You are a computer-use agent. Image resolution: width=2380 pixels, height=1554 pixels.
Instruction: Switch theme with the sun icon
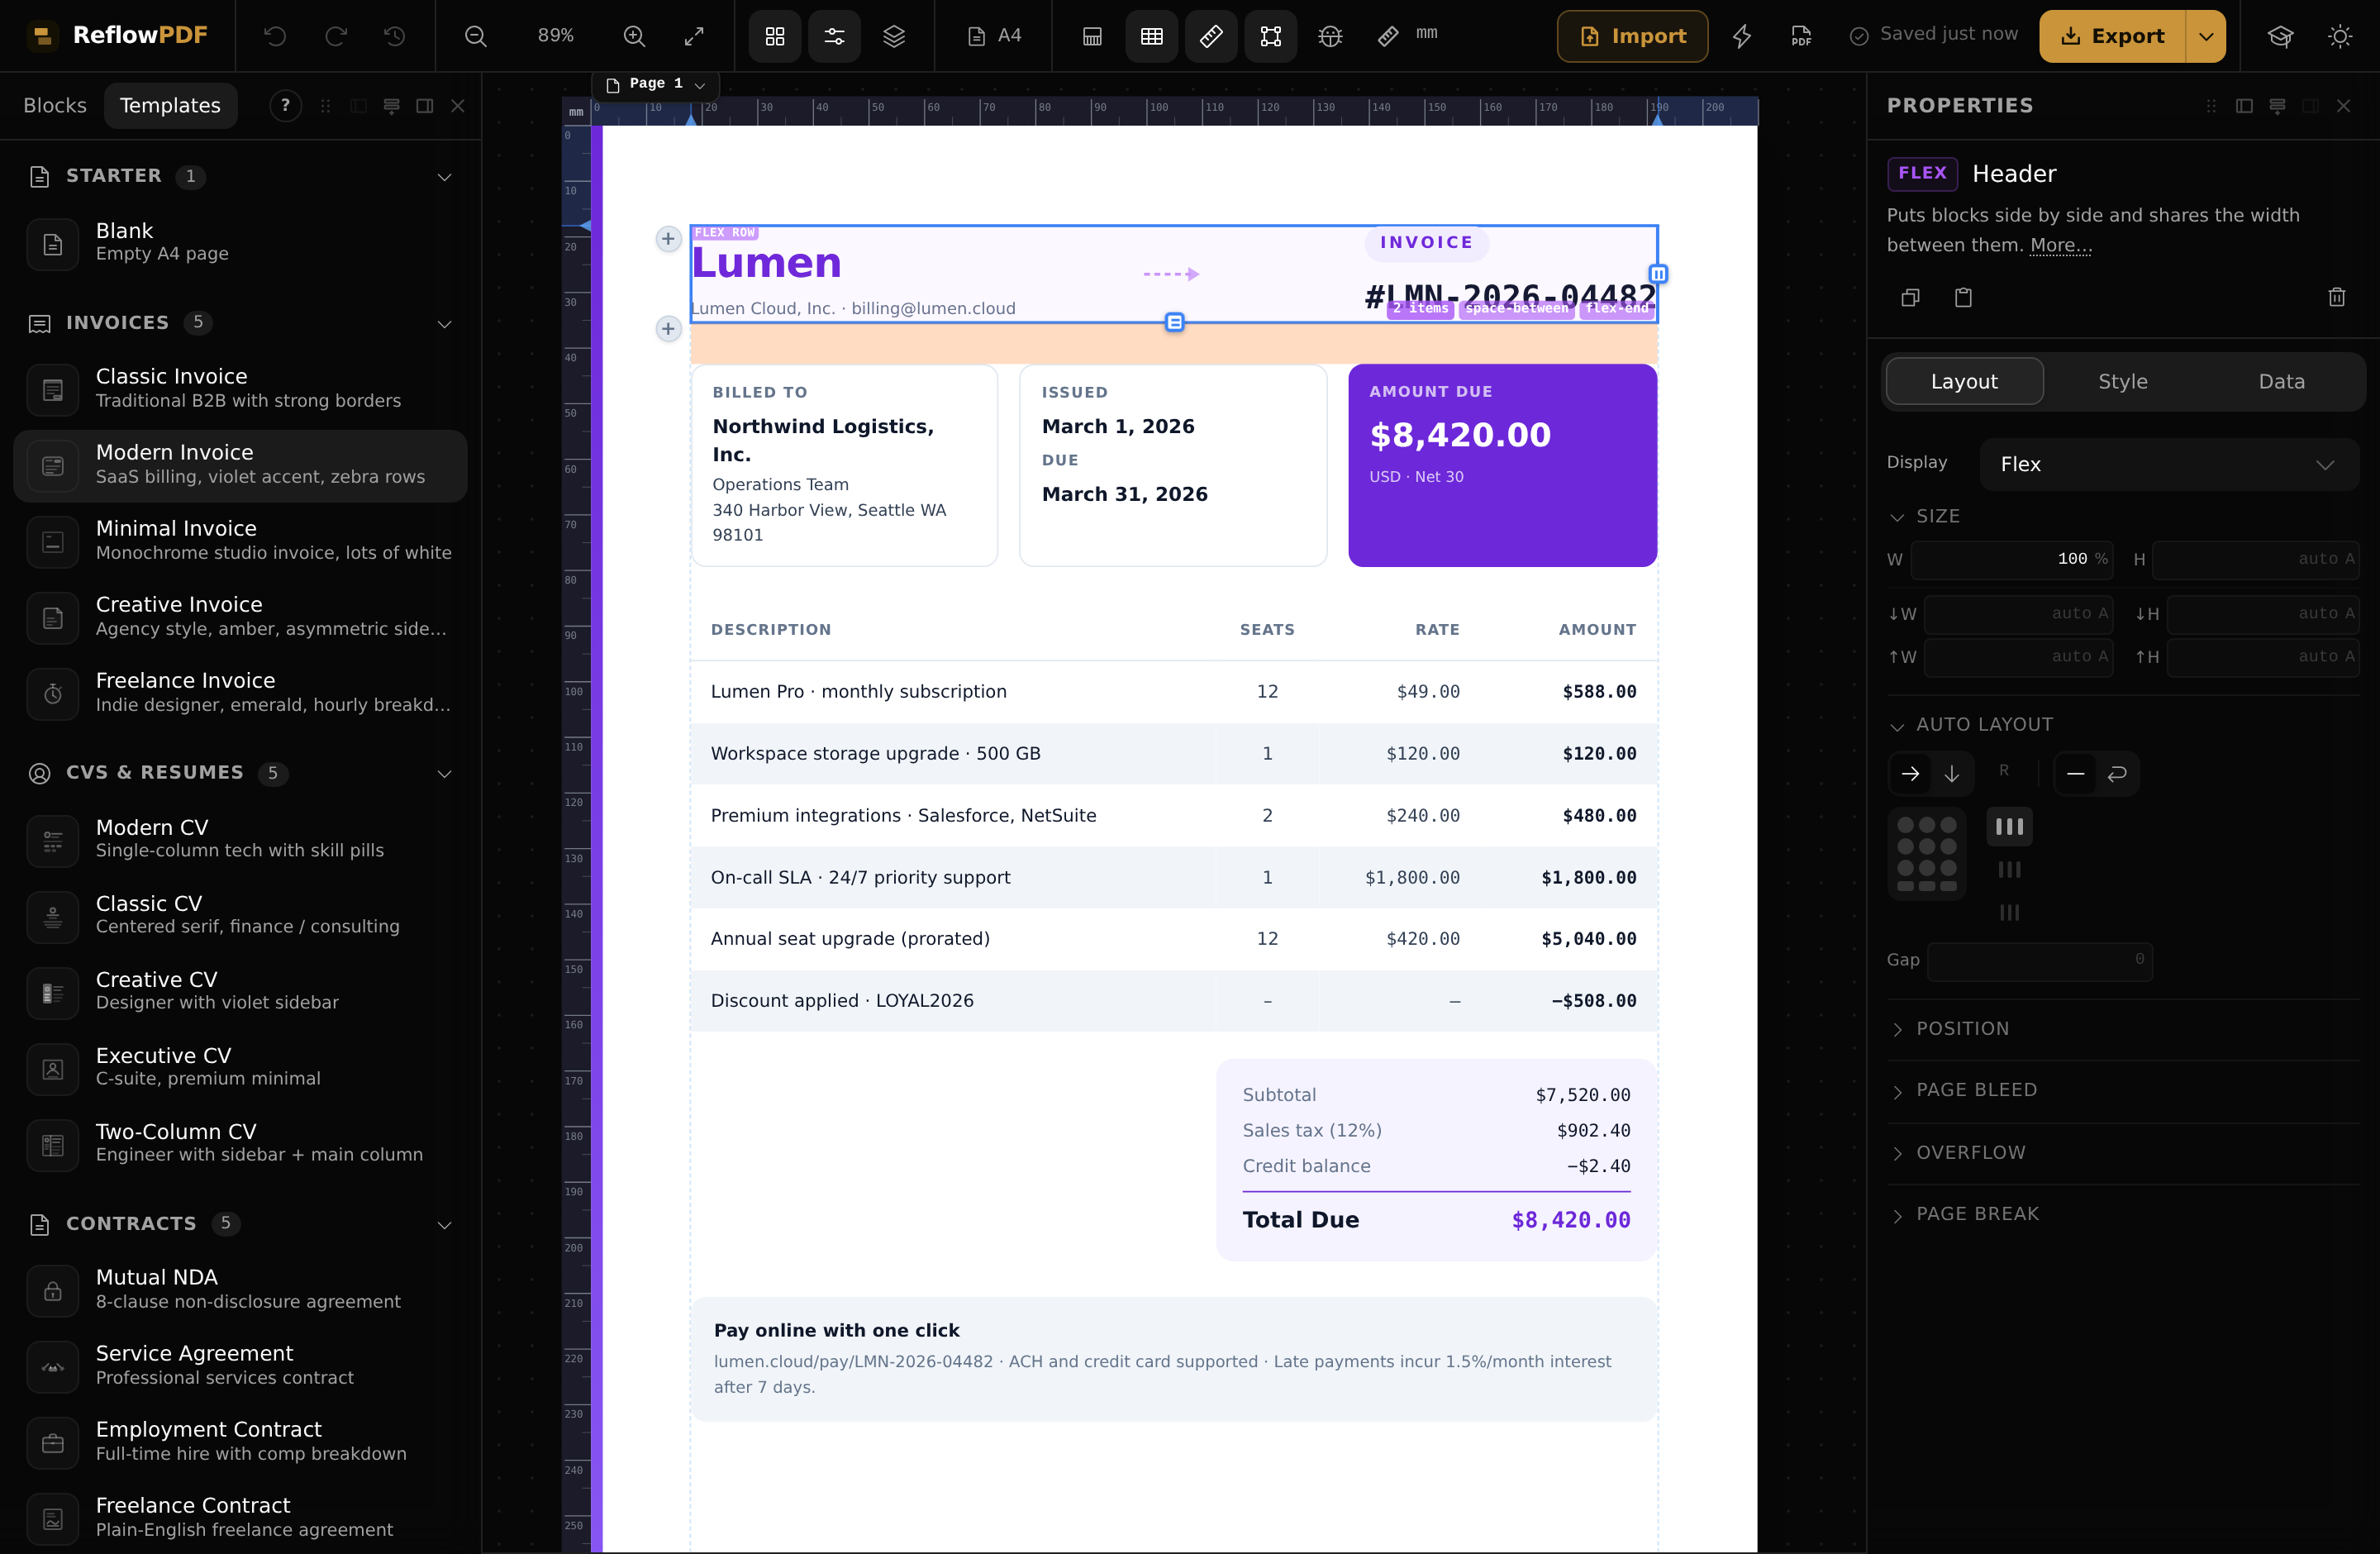tap(2340, 36)
